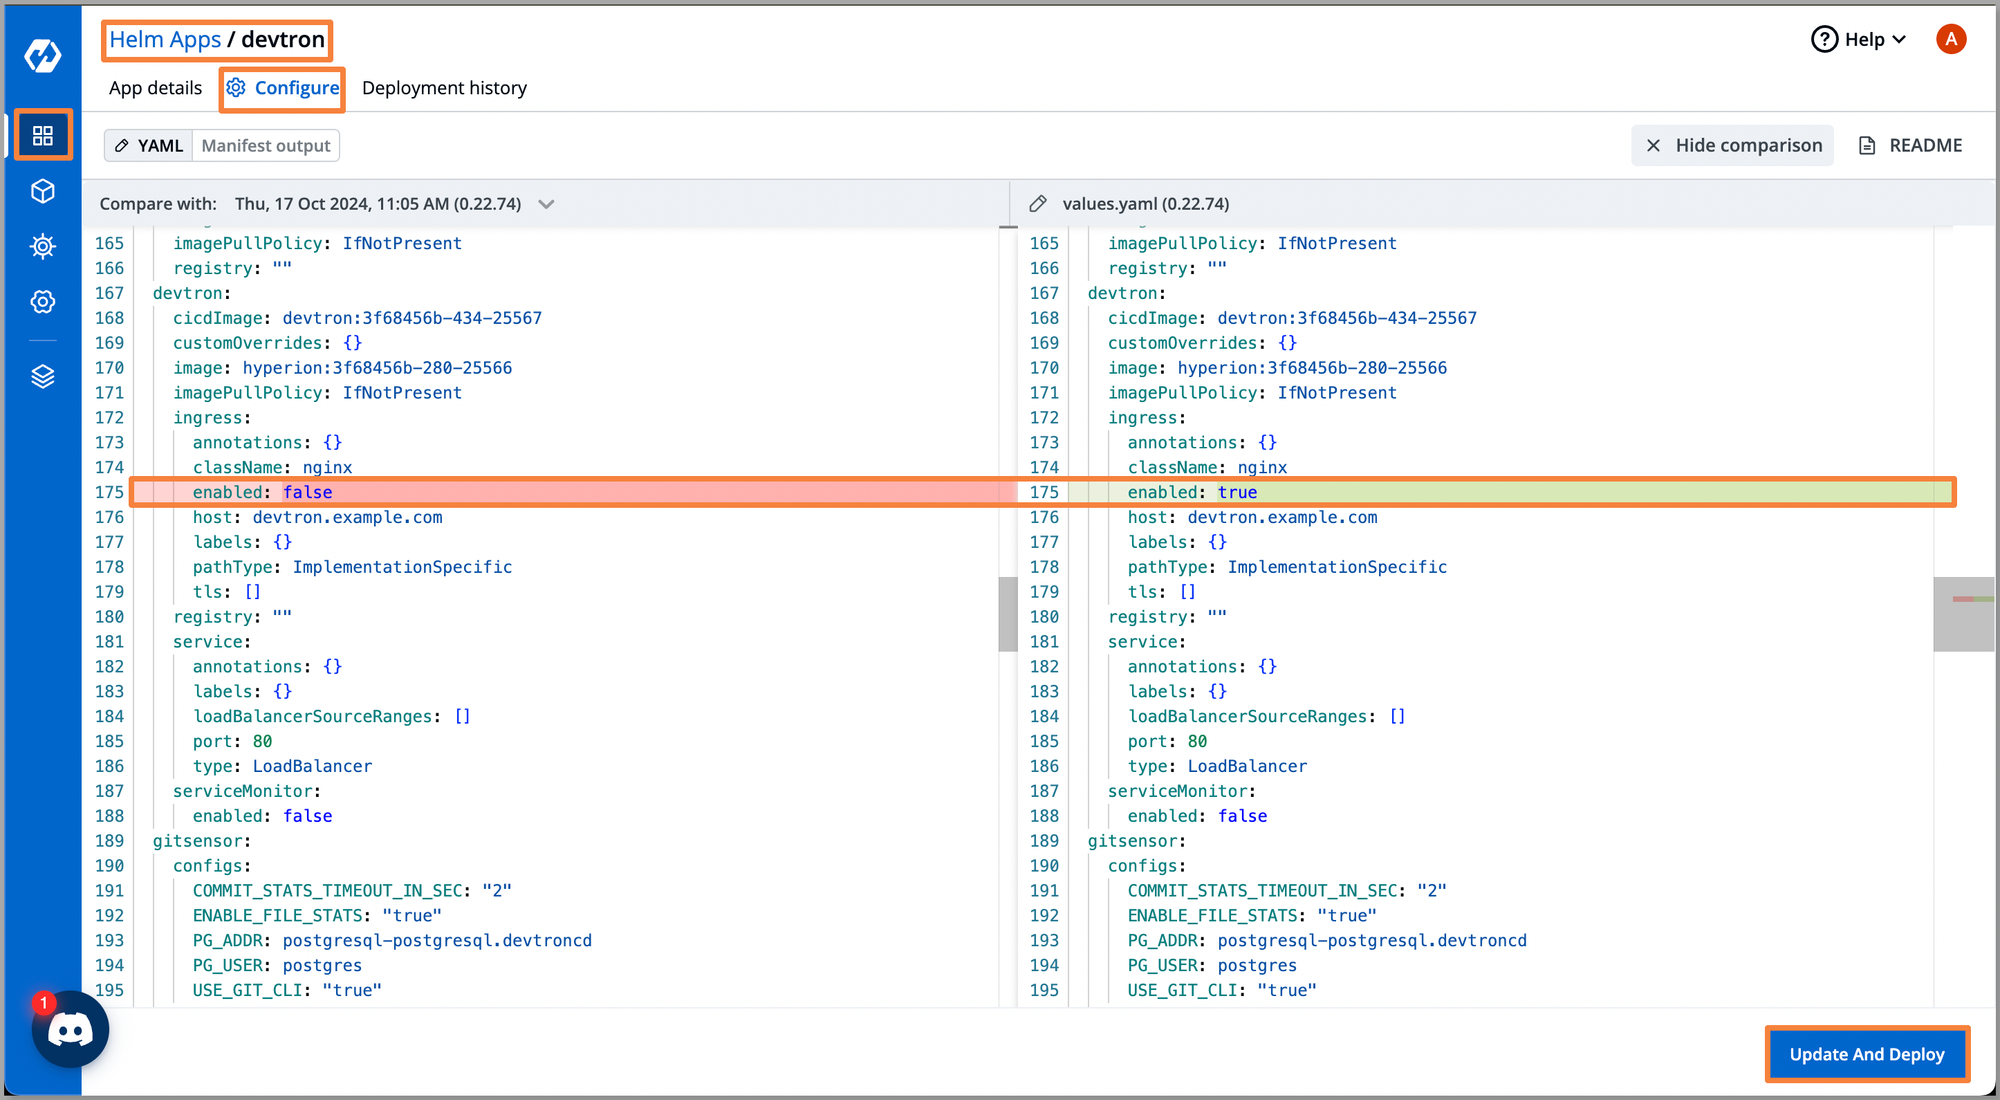Click right pane 'type: LoadBalancer' line
The width and height of the screenshot is (2000, 1100).
(x=1217, y=766)
